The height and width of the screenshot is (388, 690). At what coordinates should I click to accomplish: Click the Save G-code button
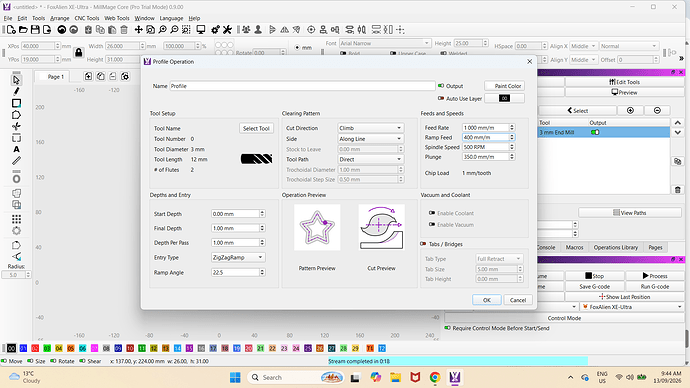coord(595,286)
